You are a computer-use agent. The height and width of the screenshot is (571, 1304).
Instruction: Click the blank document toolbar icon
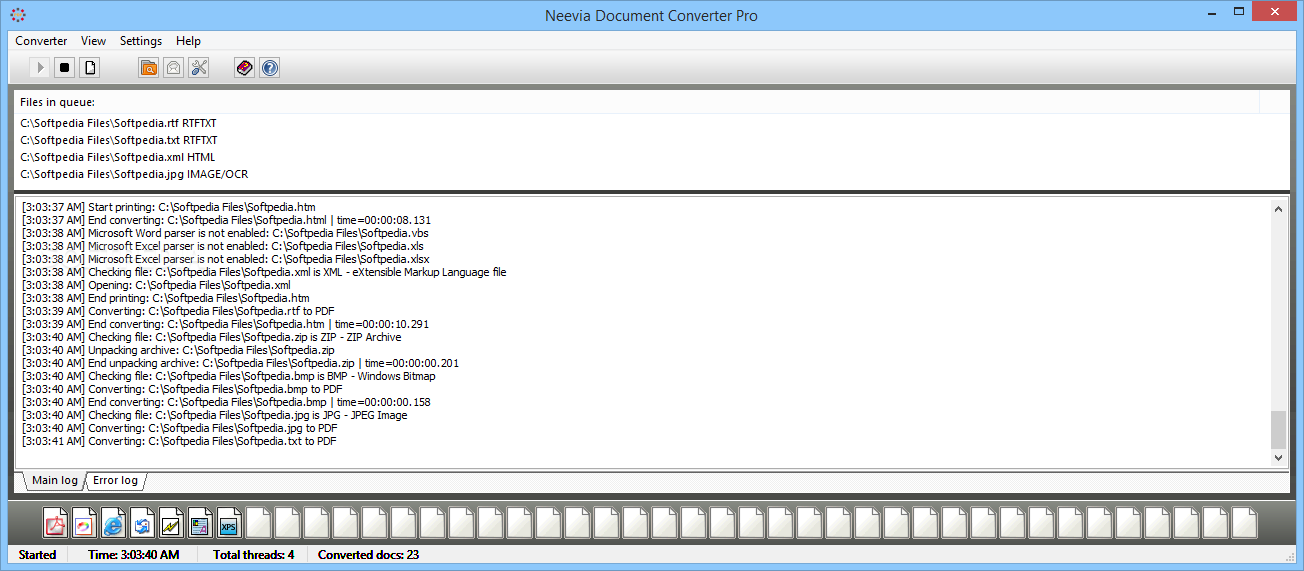[90, 68]
